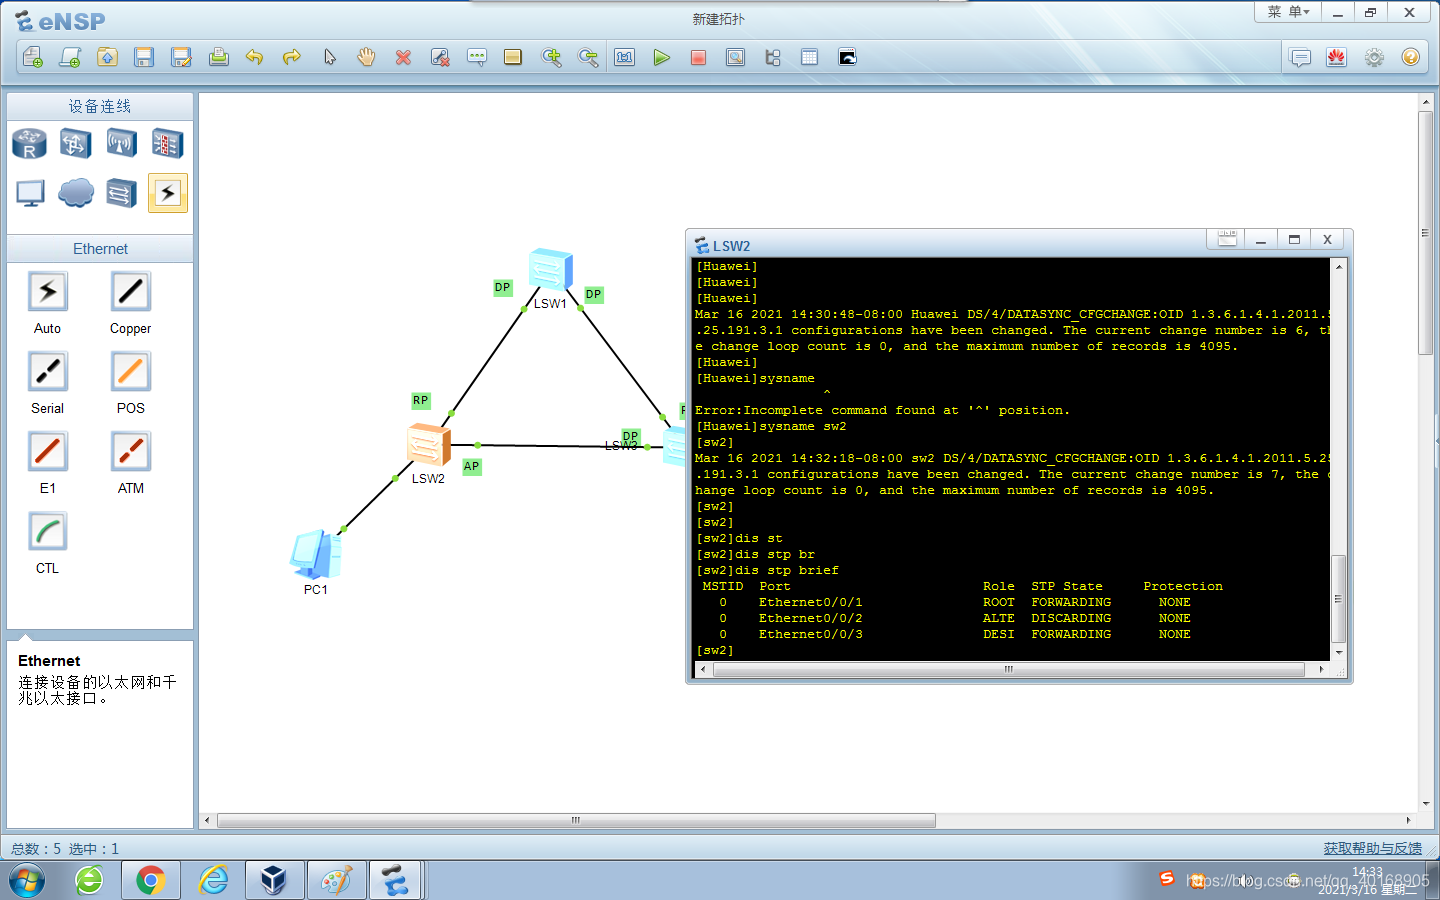Choose the E1 cable type
The height and width of the screenshot is (900, 1440).
(47, 452)
